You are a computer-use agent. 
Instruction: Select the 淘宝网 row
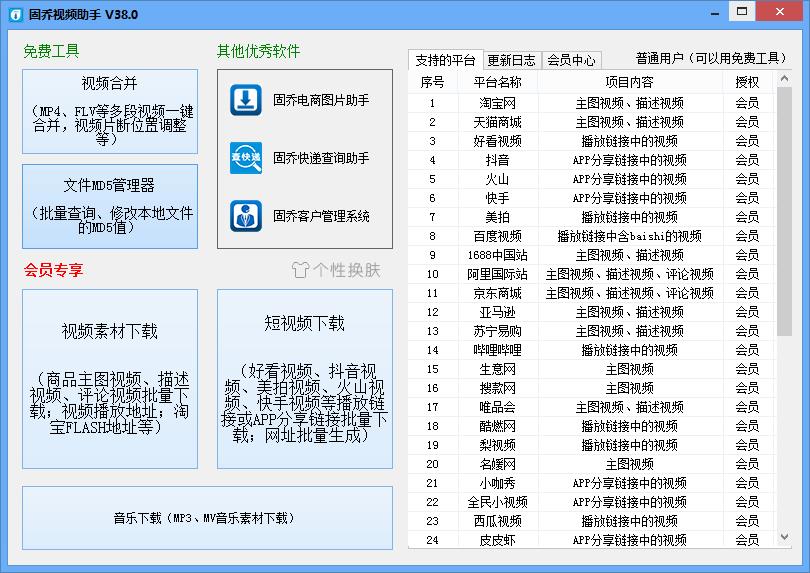tap(592, 103)
